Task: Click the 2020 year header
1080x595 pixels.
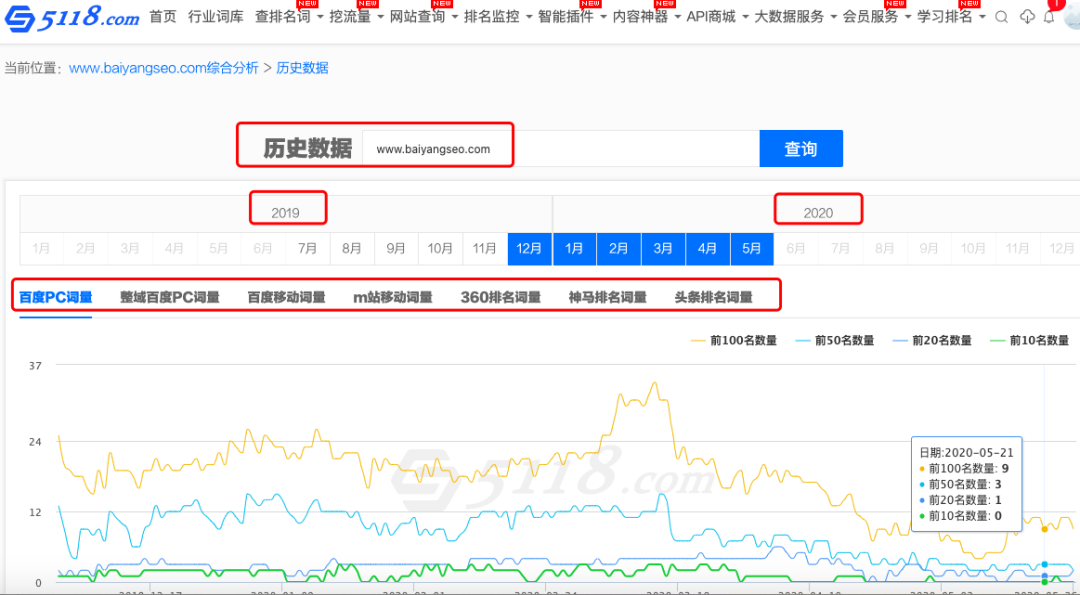Action: coord(818,213)
